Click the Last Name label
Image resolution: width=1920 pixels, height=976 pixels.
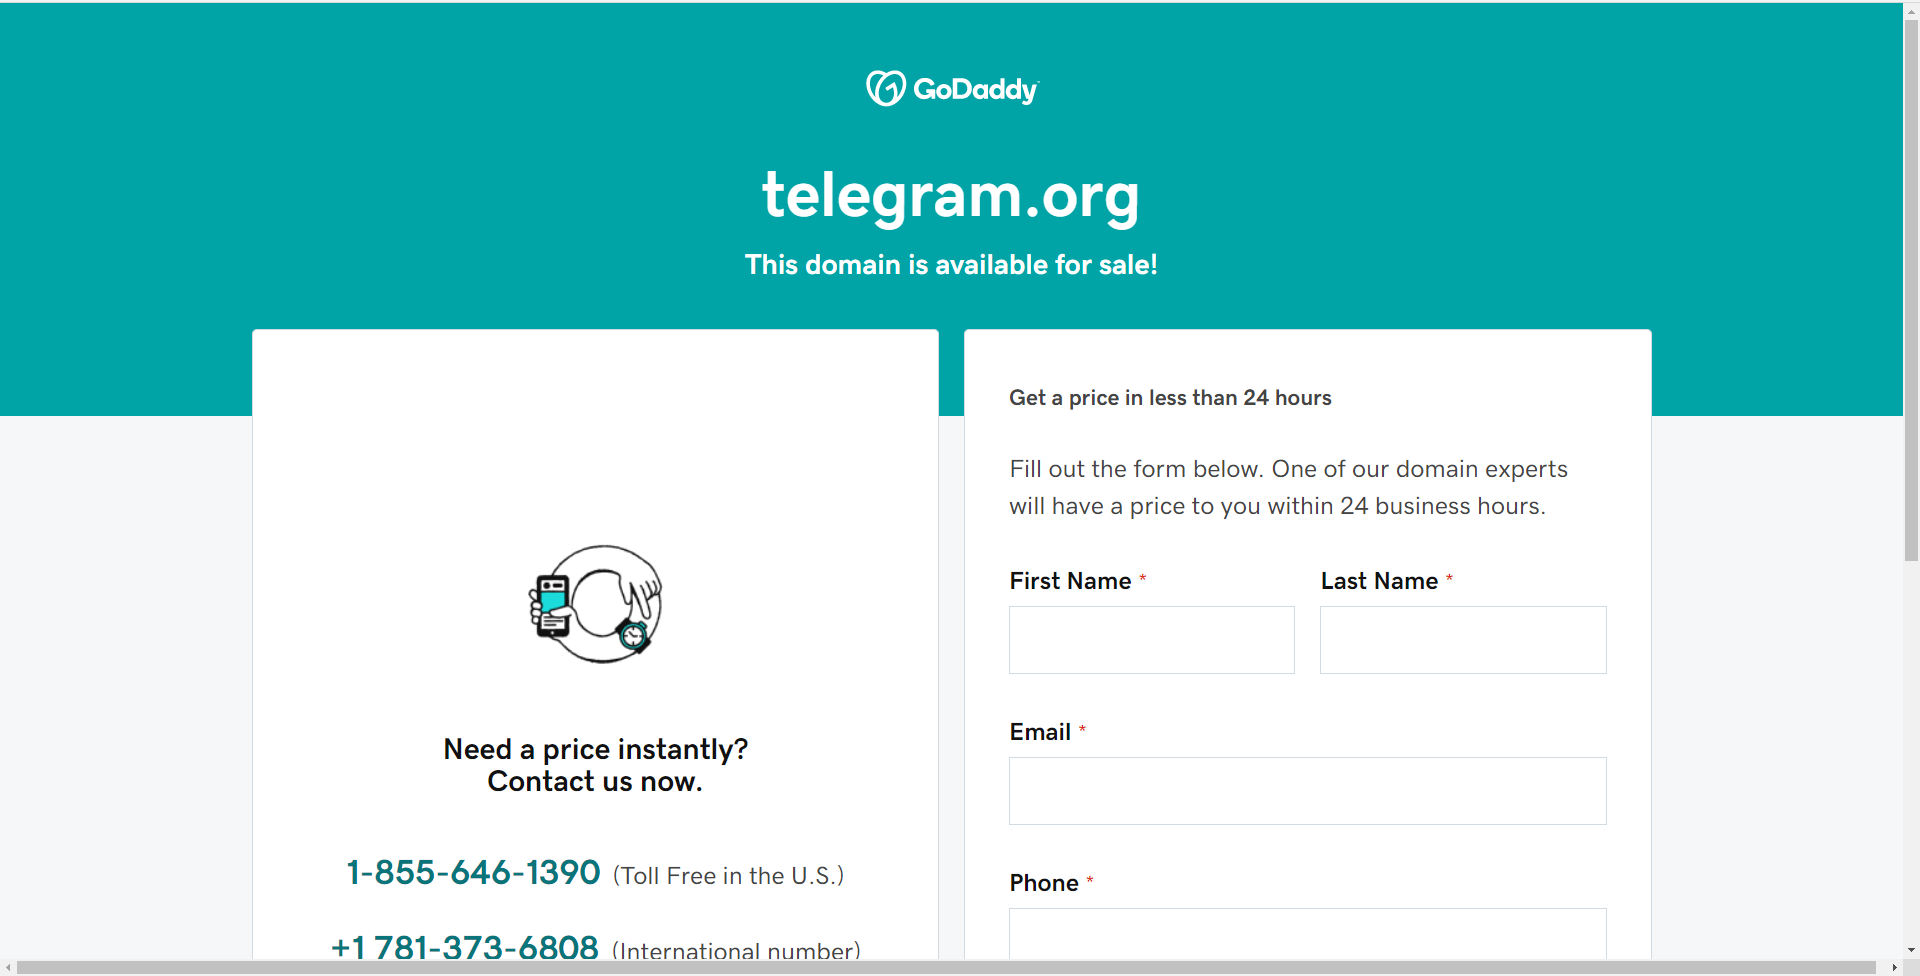coord(1379,581)
